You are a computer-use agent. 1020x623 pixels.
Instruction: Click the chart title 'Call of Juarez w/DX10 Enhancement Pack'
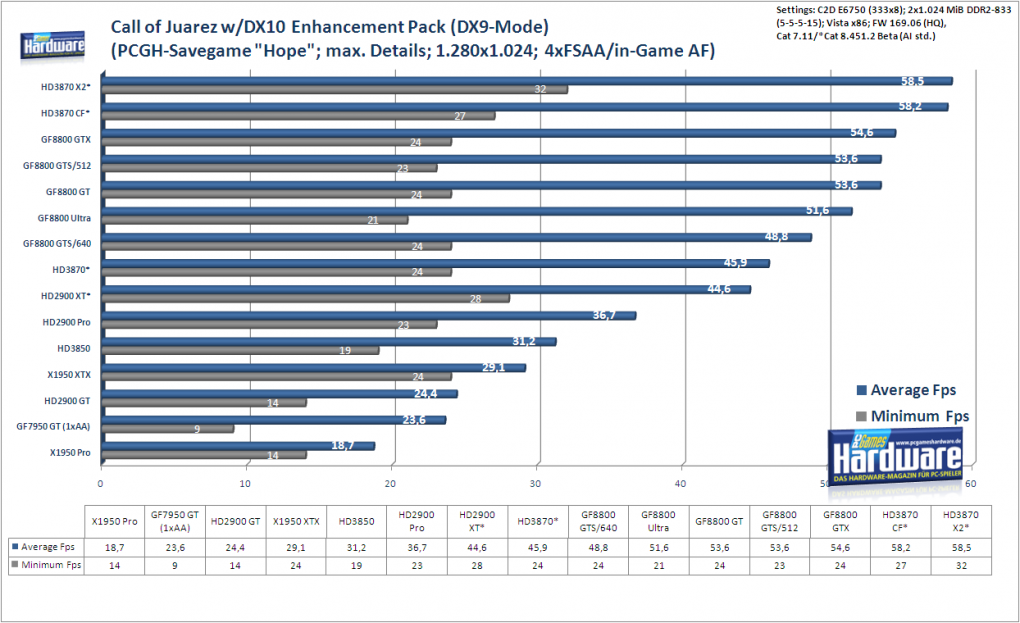tap(330, 27)
